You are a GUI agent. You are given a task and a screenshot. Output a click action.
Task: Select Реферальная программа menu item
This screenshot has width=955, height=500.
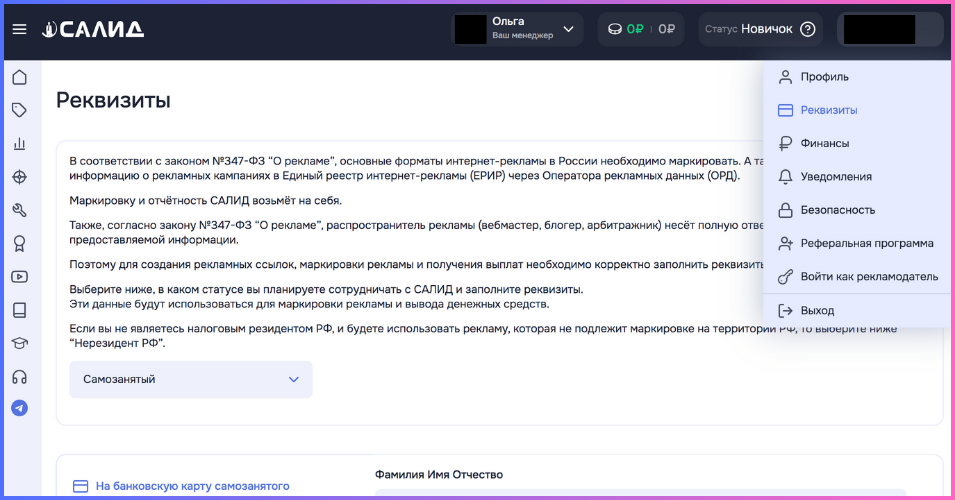point(856,244)
